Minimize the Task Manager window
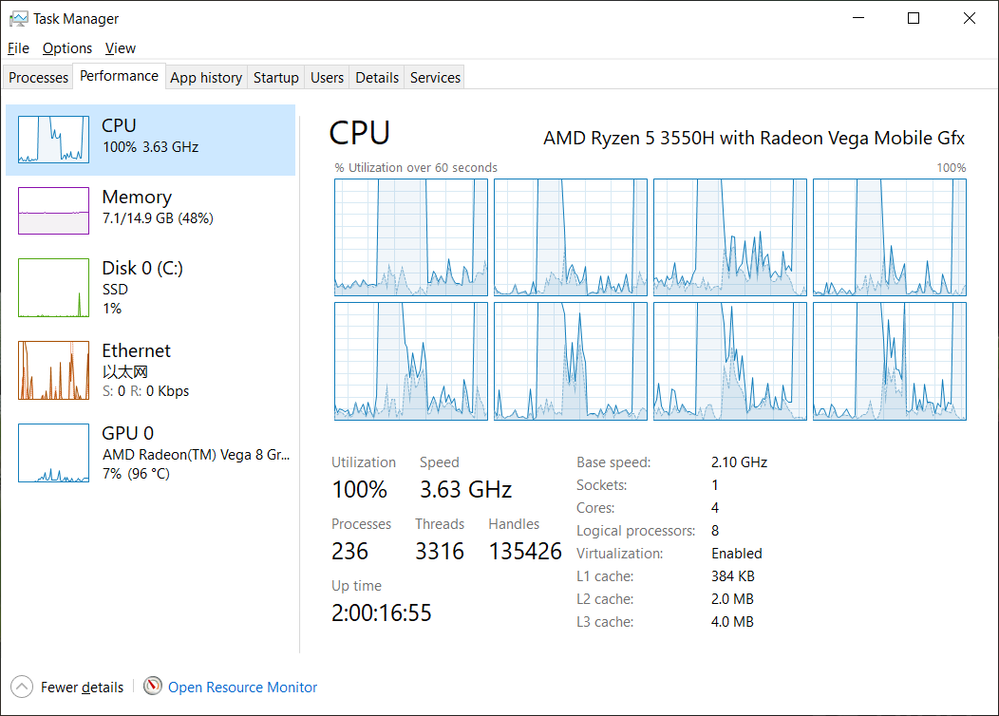 pyautogui.click(x=858, y=18)
